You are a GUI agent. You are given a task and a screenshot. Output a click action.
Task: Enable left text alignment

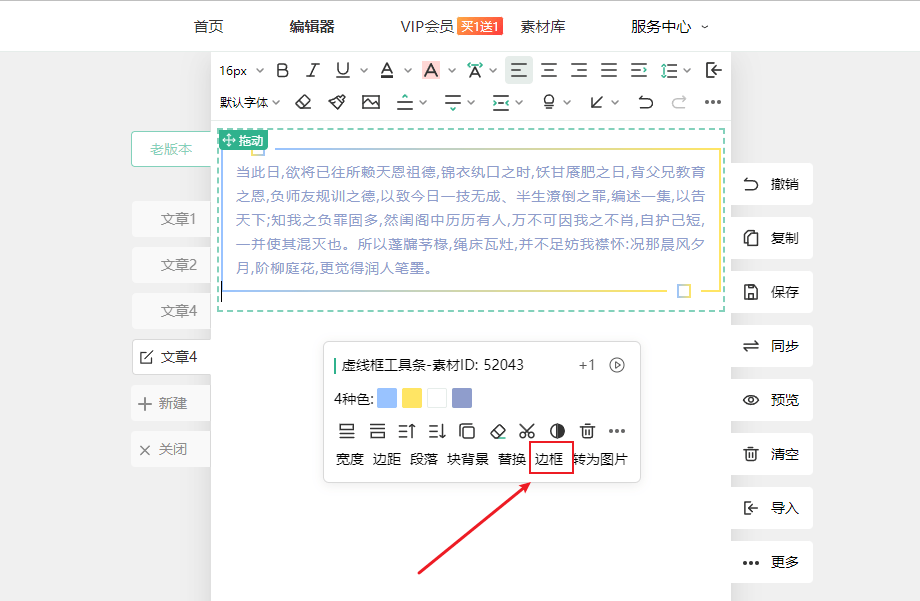pos(518,70)
